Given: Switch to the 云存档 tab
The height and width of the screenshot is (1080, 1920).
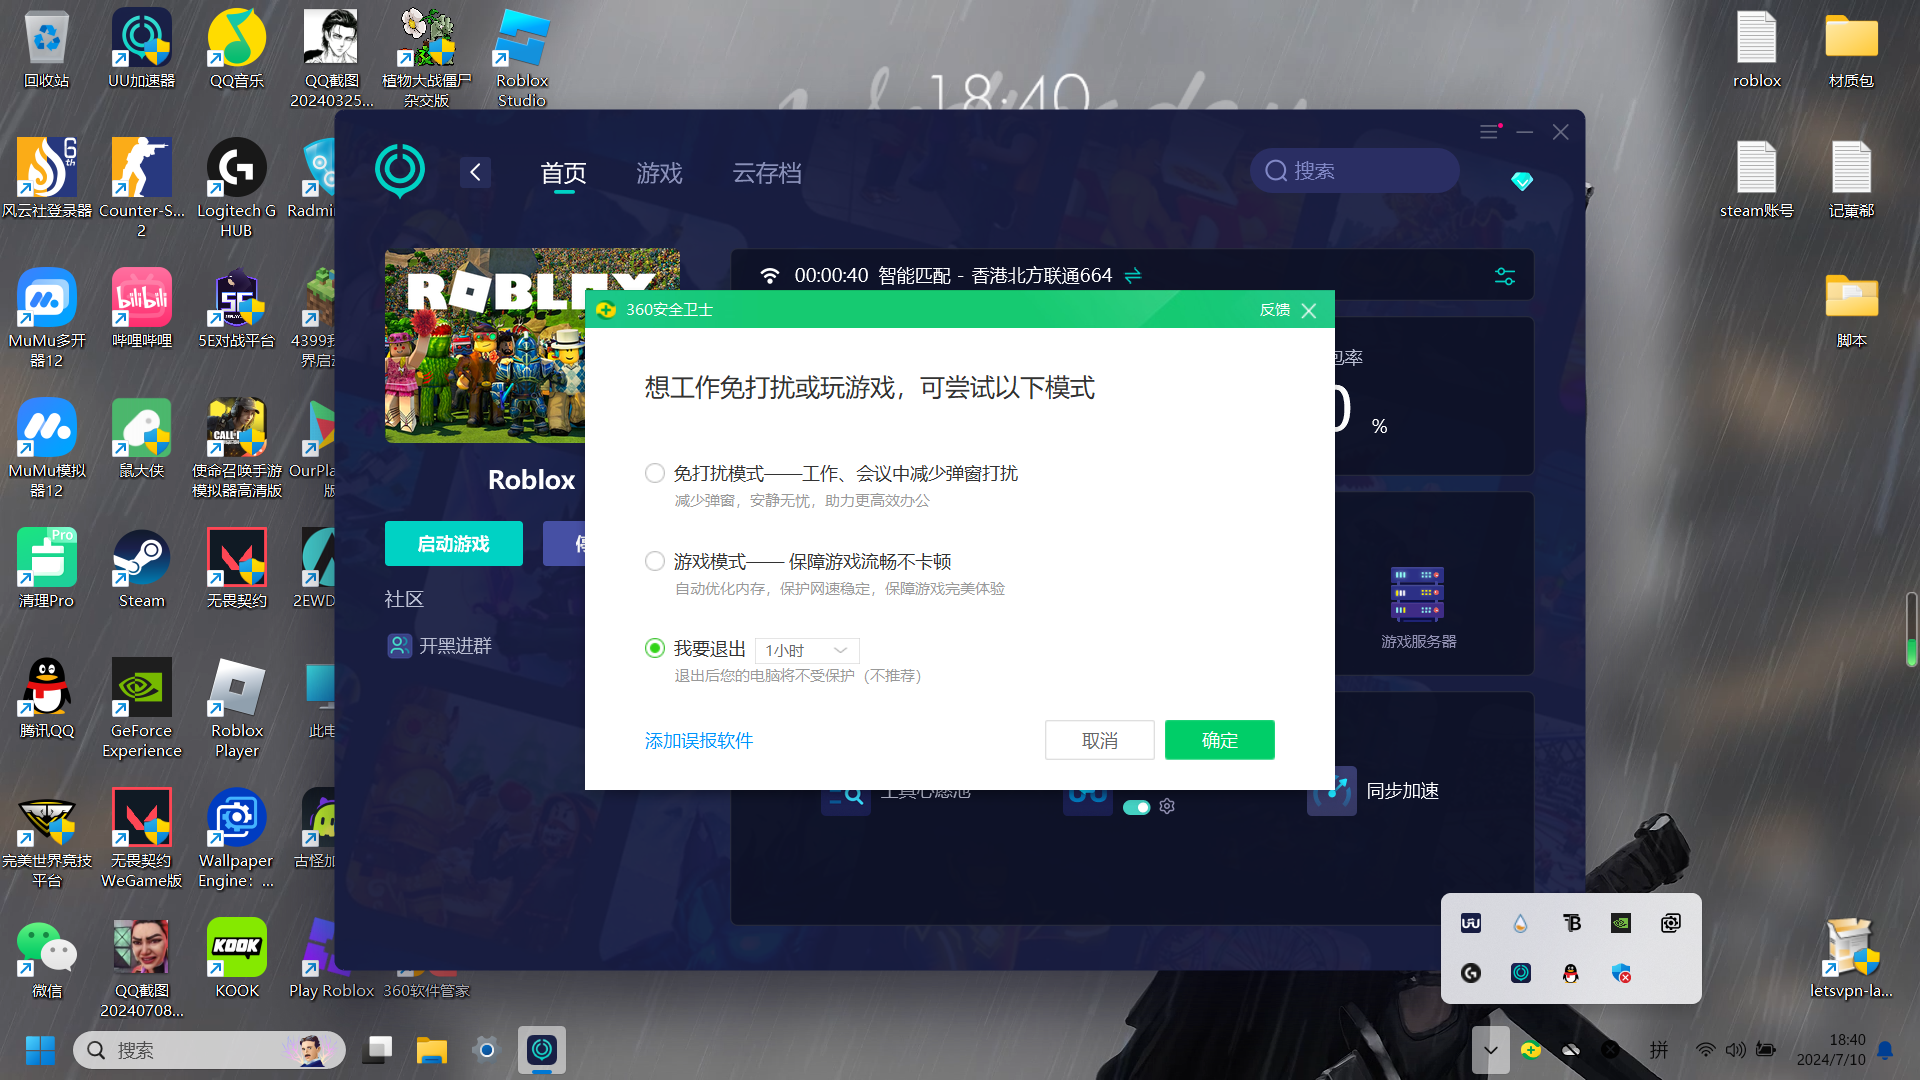Looking at the screenshot, I should coord(766,173).
